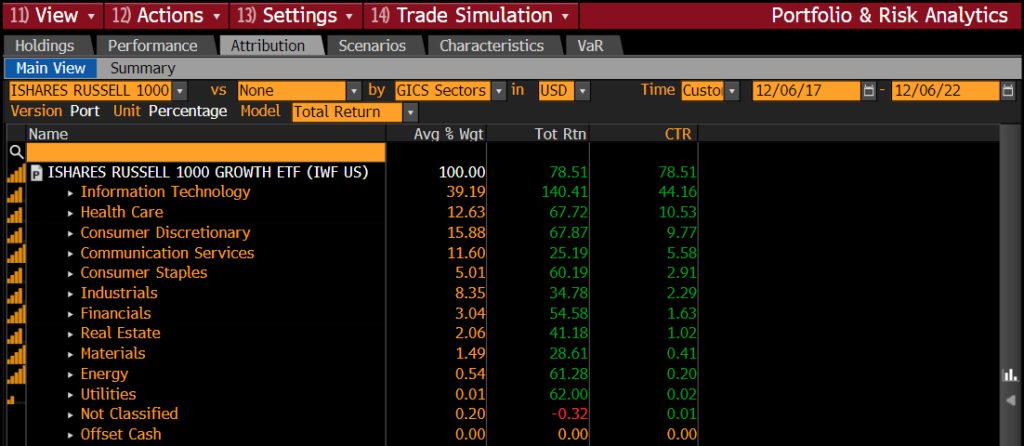Open chart icon for Real Estate row
Image resolution: width=1024 pixels, height=446 pixels.
[16, 334]
